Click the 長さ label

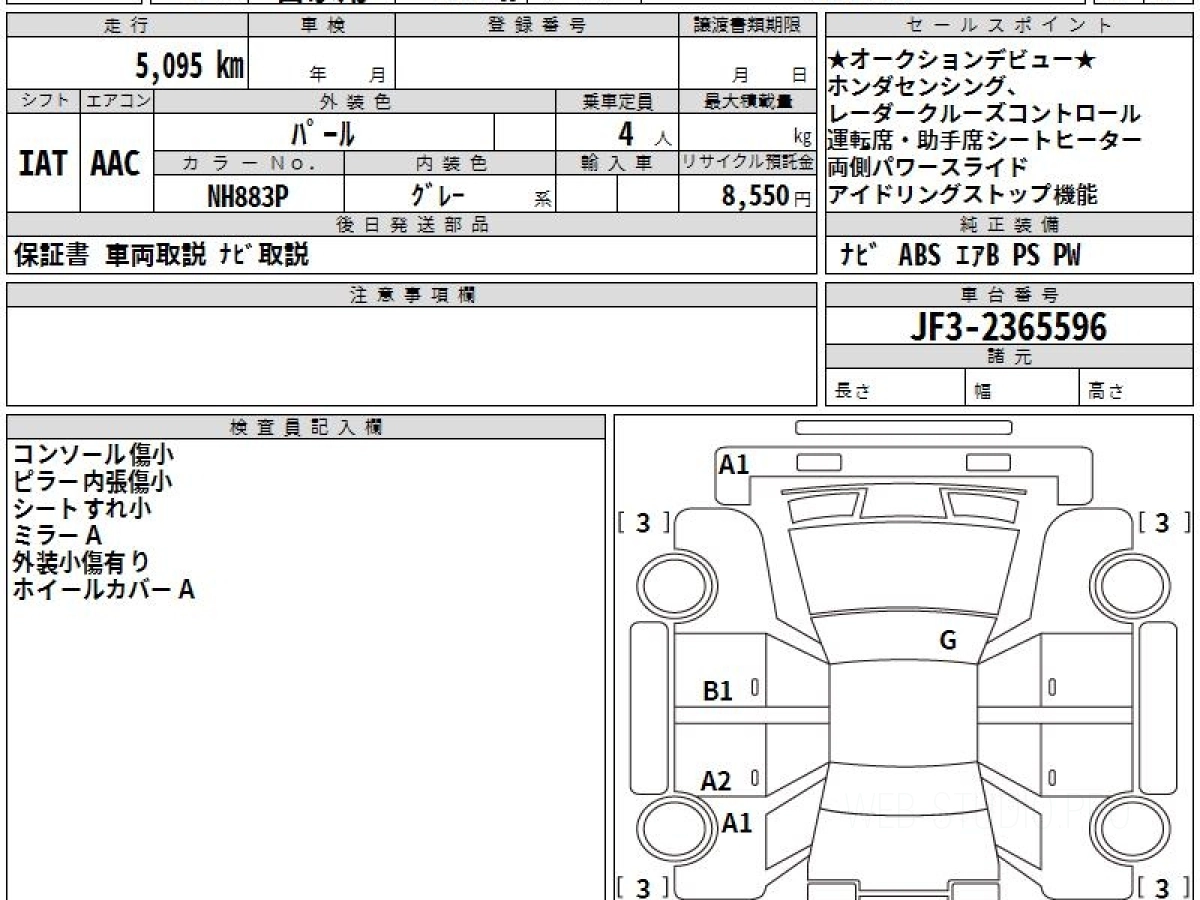(852, 392)
